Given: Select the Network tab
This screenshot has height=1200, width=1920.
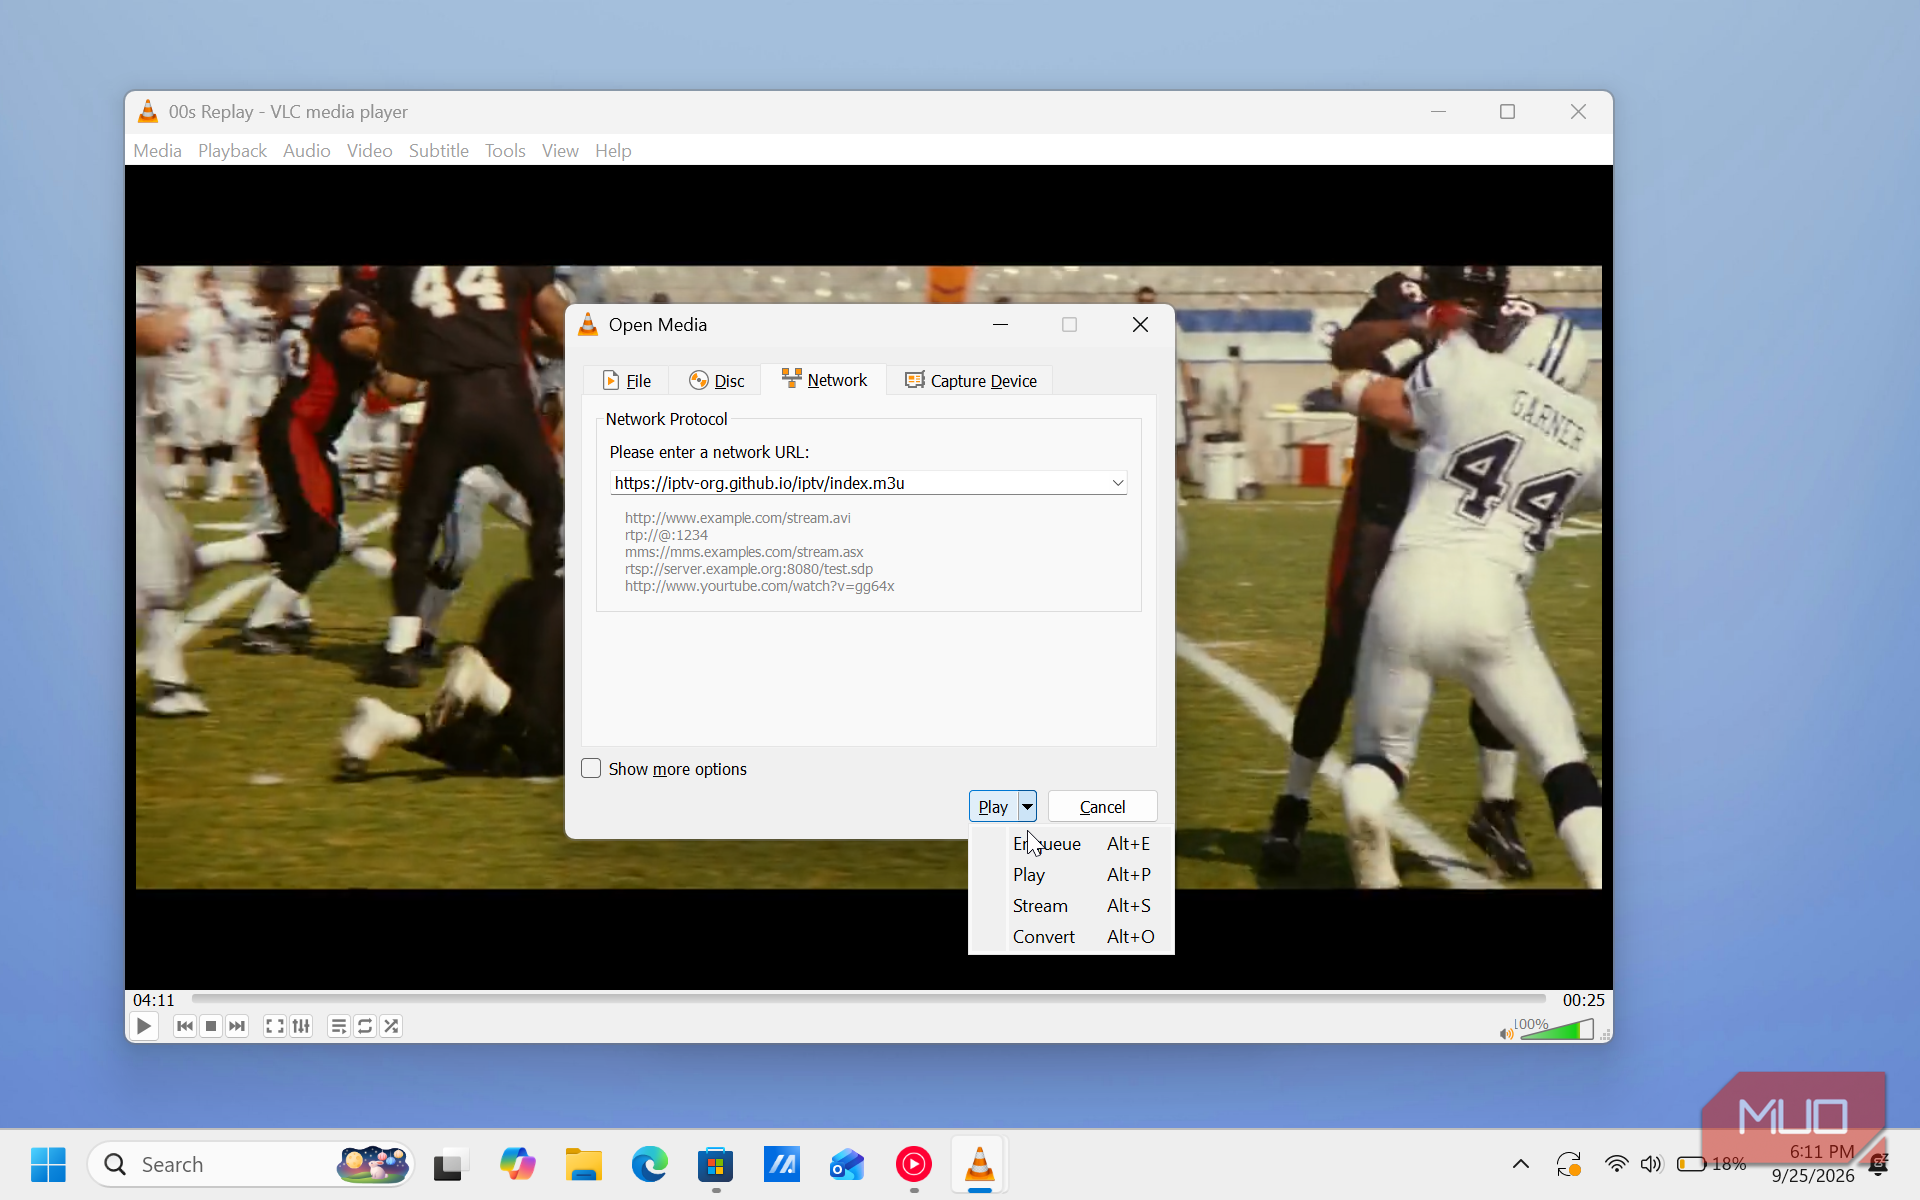Looking at the screenshot, I should tap(824, 380).
